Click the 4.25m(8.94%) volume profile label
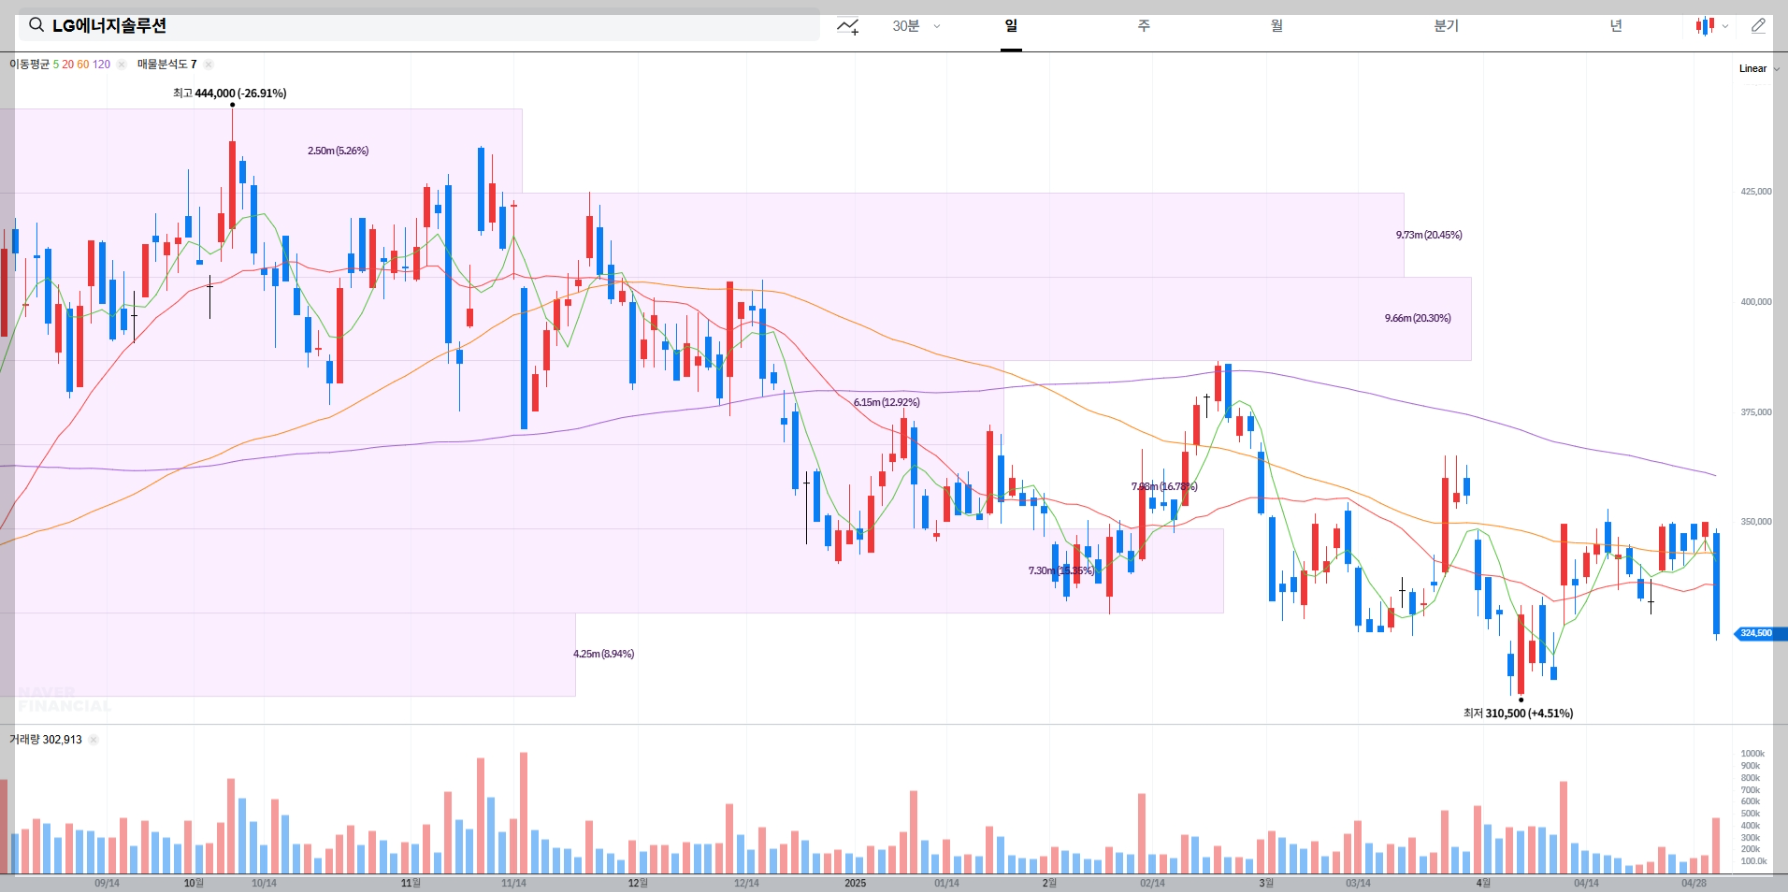 (x=604, y=654)
